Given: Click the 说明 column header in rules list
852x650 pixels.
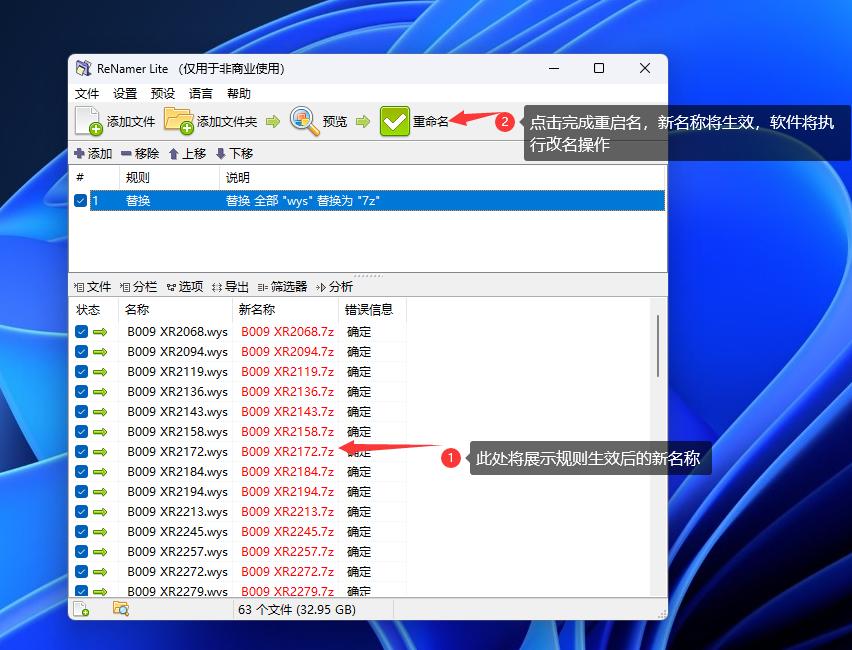Looking at the screenshot, I should tap(442, 178).
